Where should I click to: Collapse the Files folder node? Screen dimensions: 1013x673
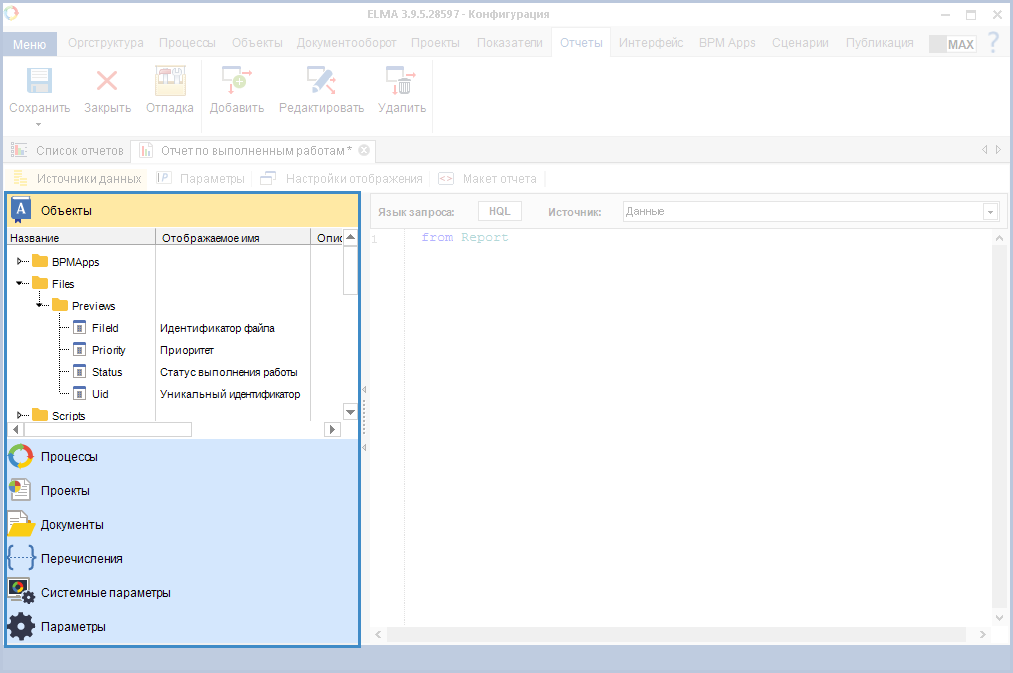(x=20, y=284)
